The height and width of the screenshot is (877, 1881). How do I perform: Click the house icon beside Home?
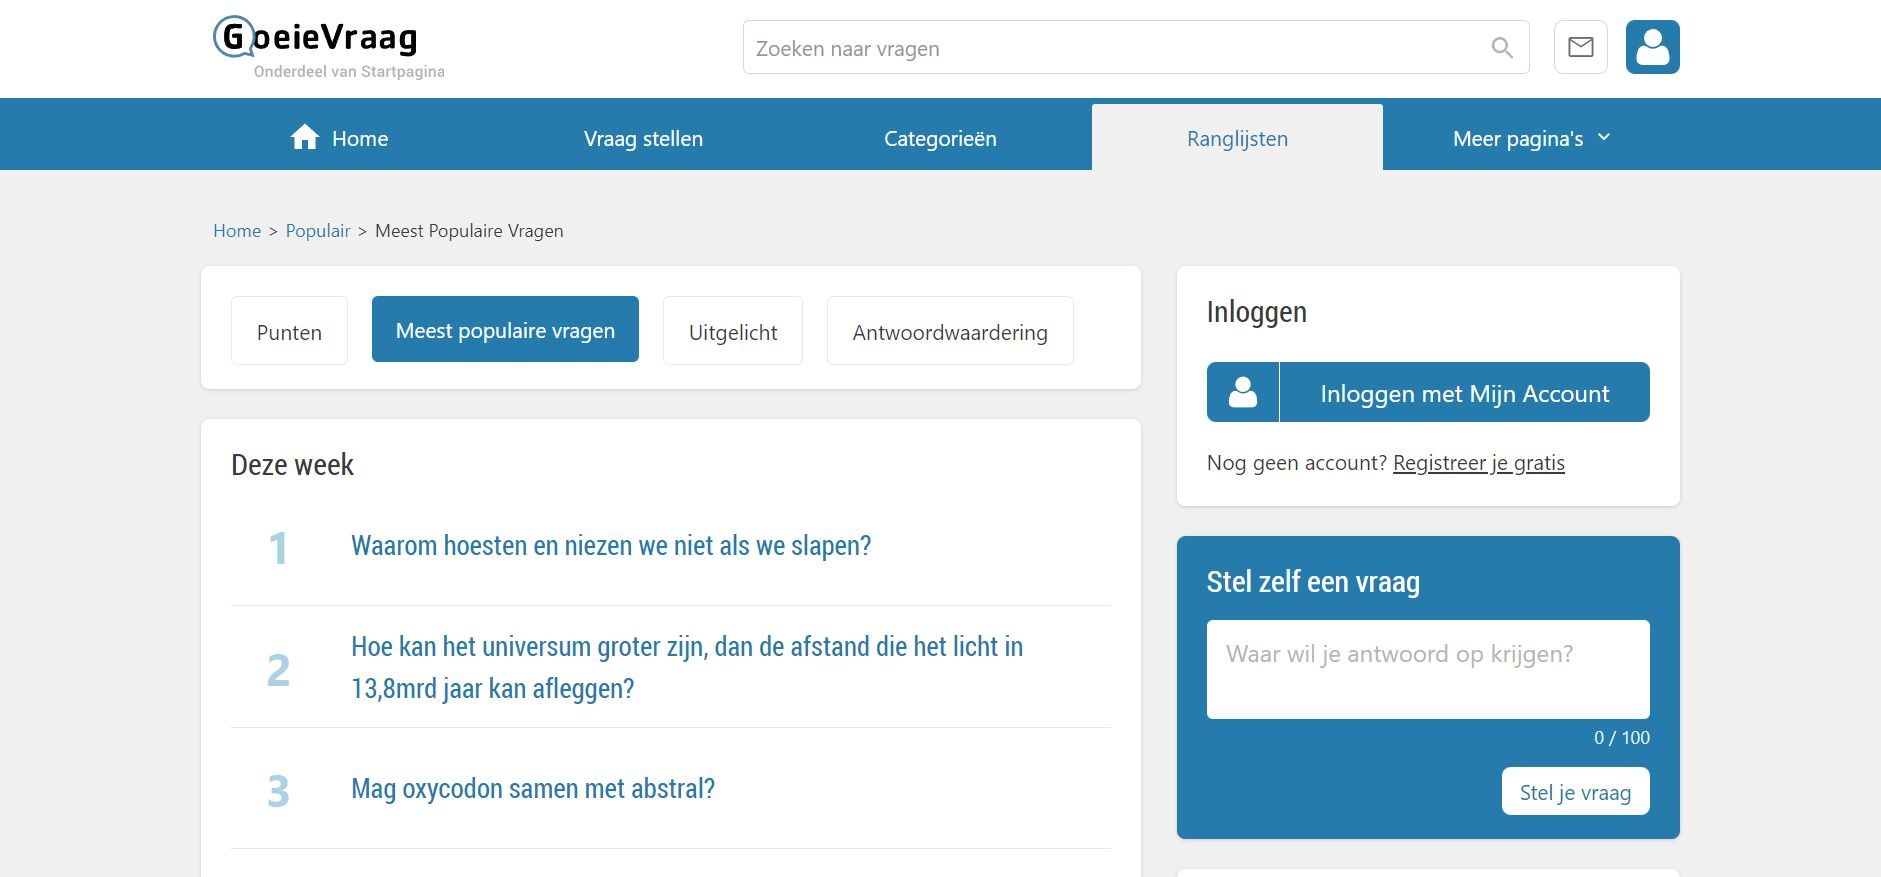305,138
